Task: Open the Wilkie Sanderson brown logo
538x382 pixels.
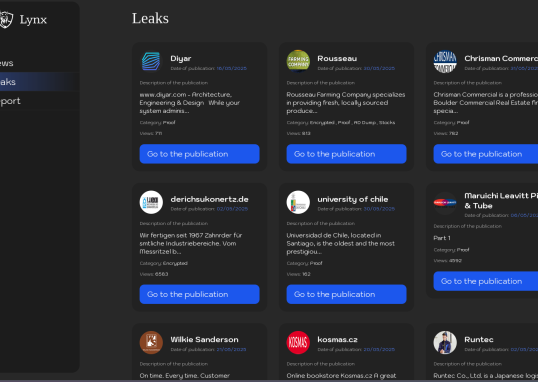Action: (x=151, y=342)
